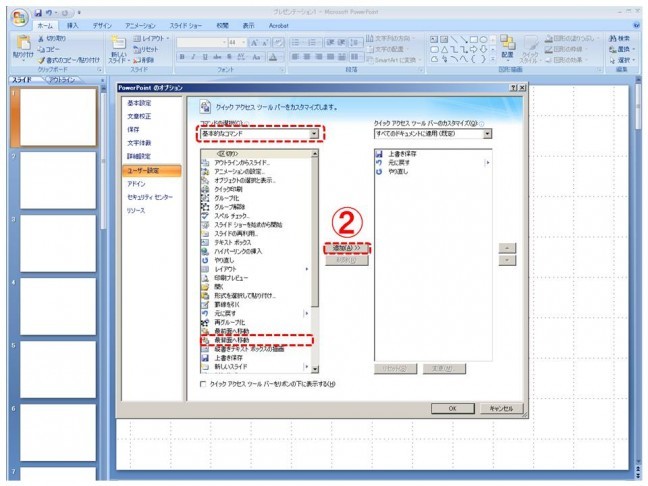Open the 挿入 ribbon tab

tap(72, 24)
